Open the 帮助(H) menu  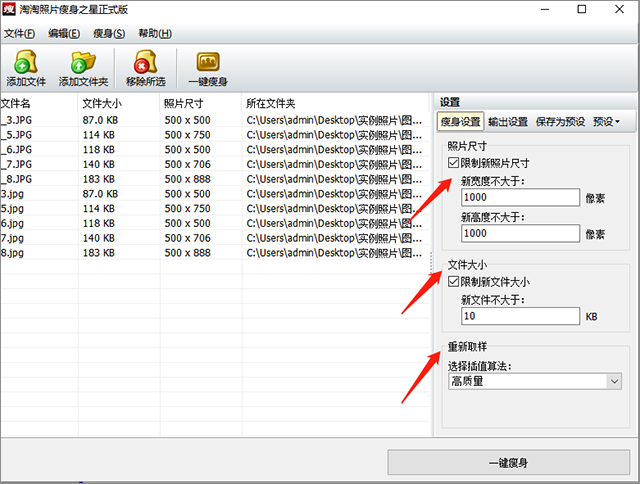154,33
